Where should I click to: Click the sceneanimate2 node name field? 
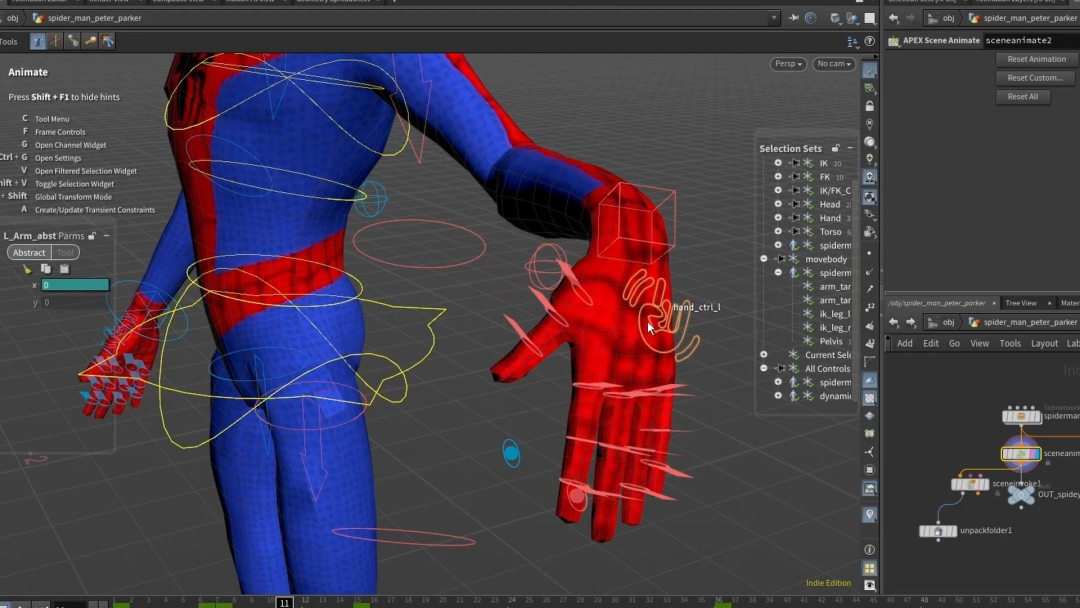(1031, 41)
